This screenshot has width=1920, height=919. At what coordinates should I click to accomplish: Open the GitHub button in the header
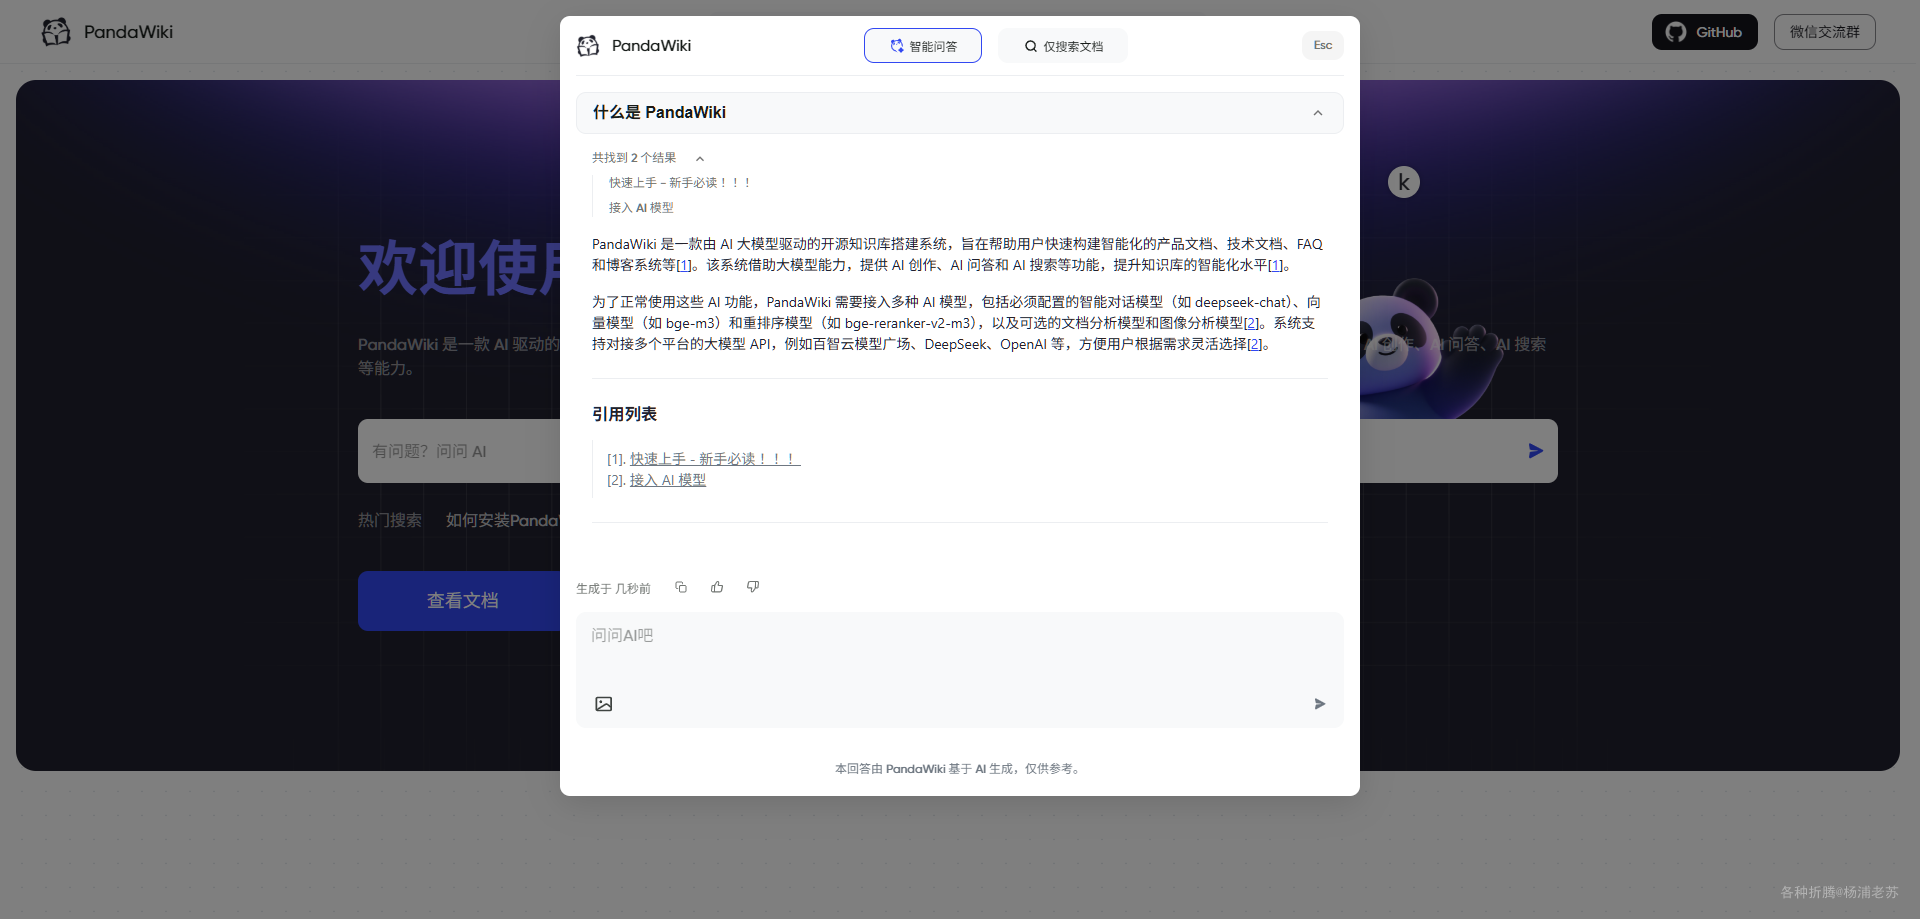(1705, 32)
